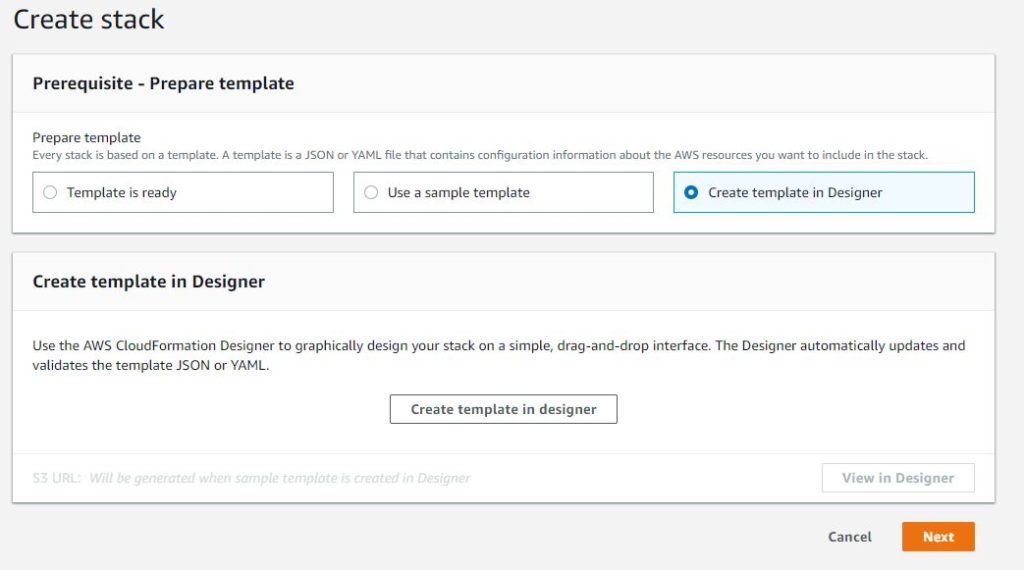Click the "Create template in designer" button

point(503,409)
